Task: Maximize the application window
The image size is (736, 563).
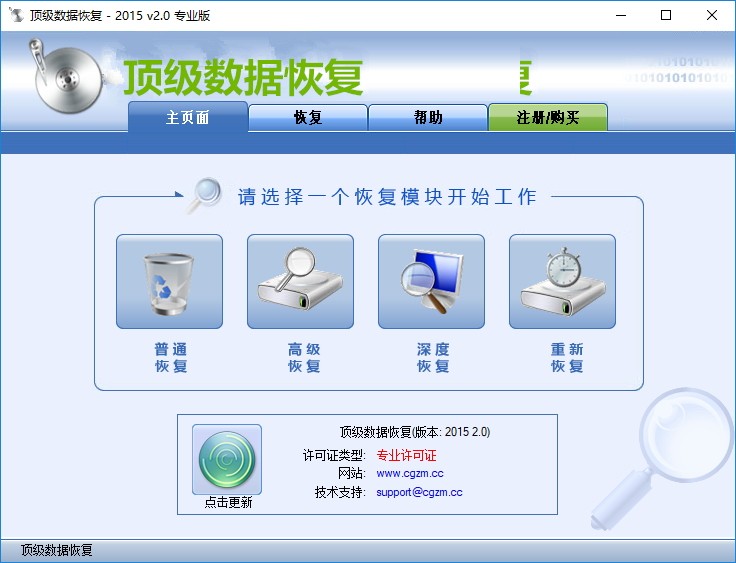Action: (666, 15)
